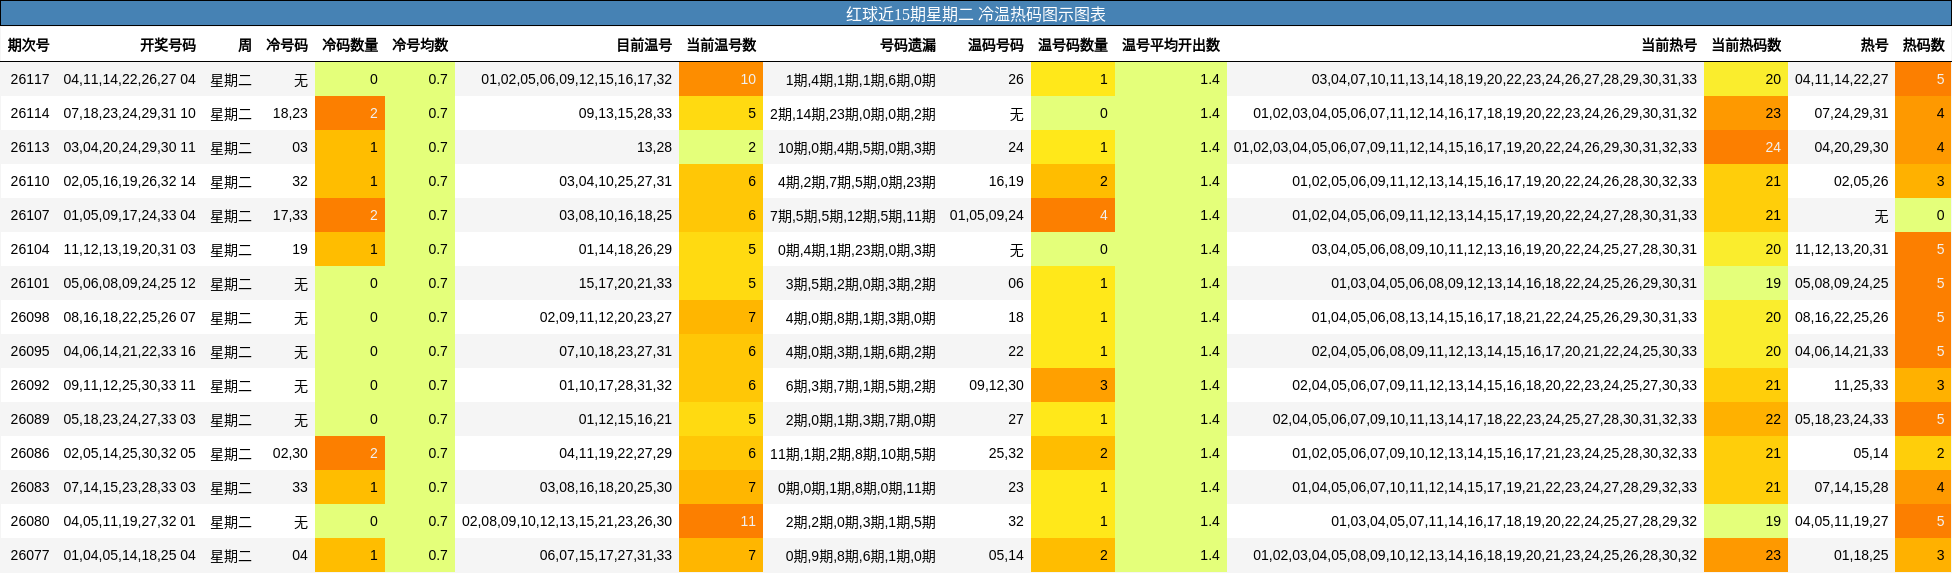1952x573 pixels.
Task: Click the 号码遗漏 column header
Action: (908, 45)
